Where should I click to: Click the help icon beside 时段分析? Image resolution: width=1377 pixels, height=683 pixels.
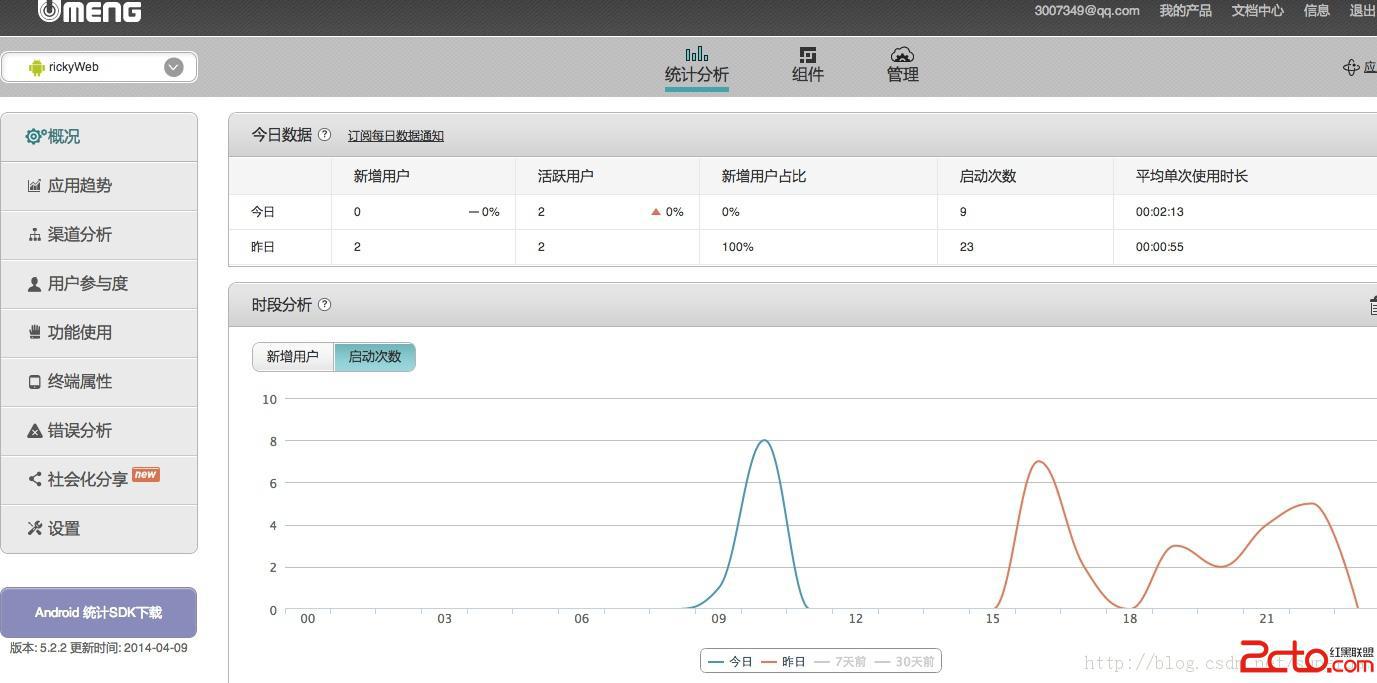point(324,305)
